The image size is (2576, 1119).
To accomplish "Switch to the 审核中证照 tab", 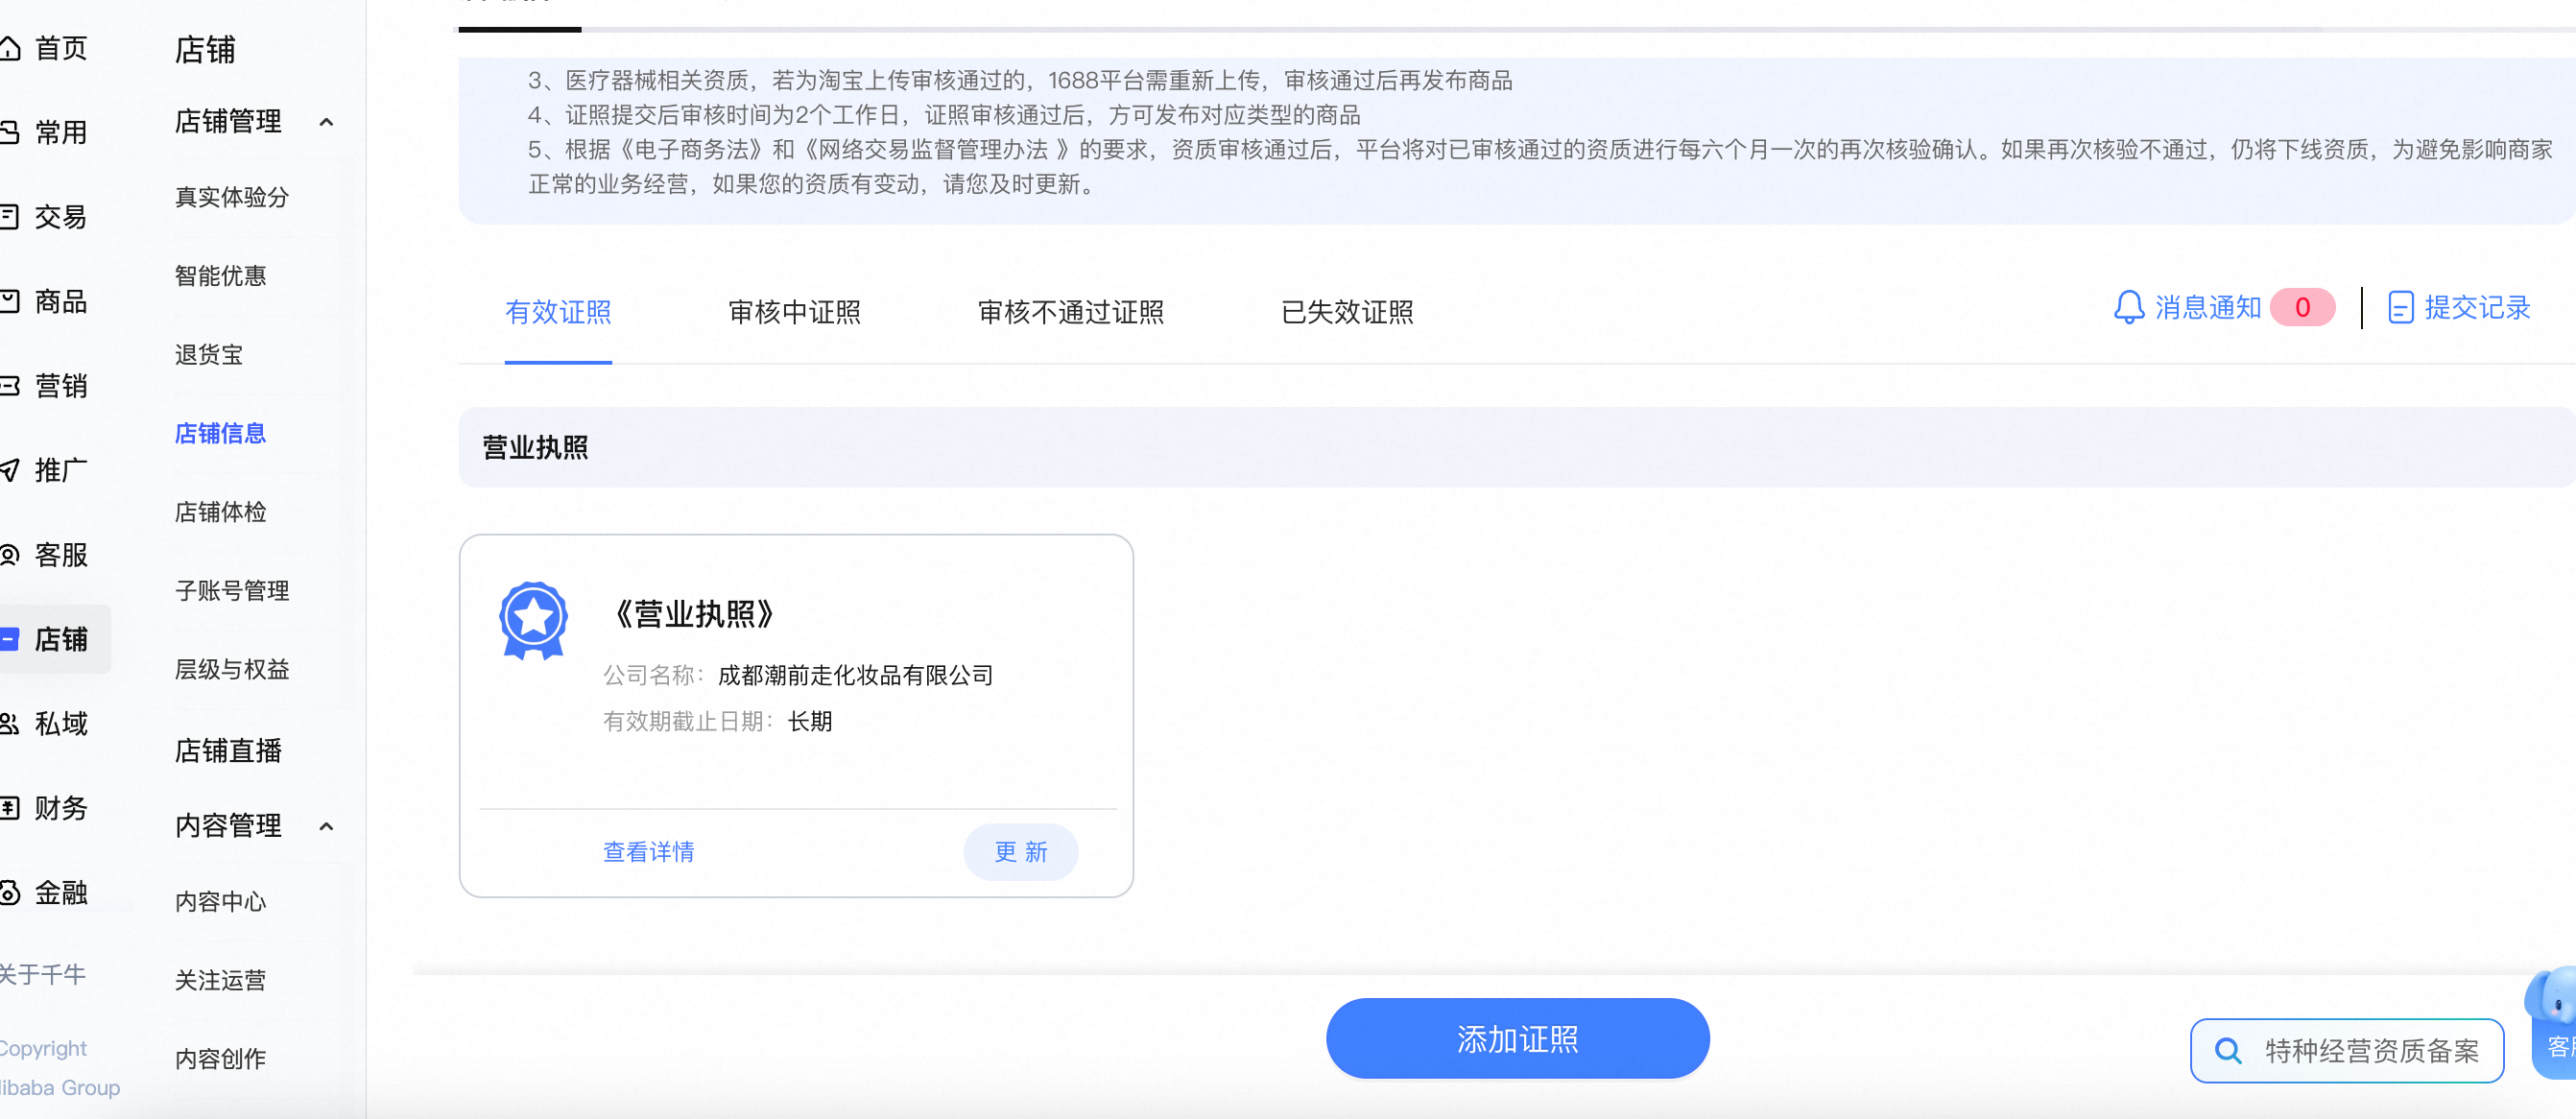I will pos(794,312).
